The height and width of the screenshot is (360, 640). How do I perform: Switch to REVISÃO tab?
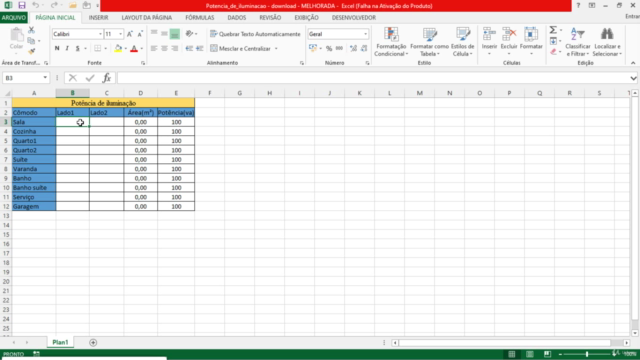point(270,18)
